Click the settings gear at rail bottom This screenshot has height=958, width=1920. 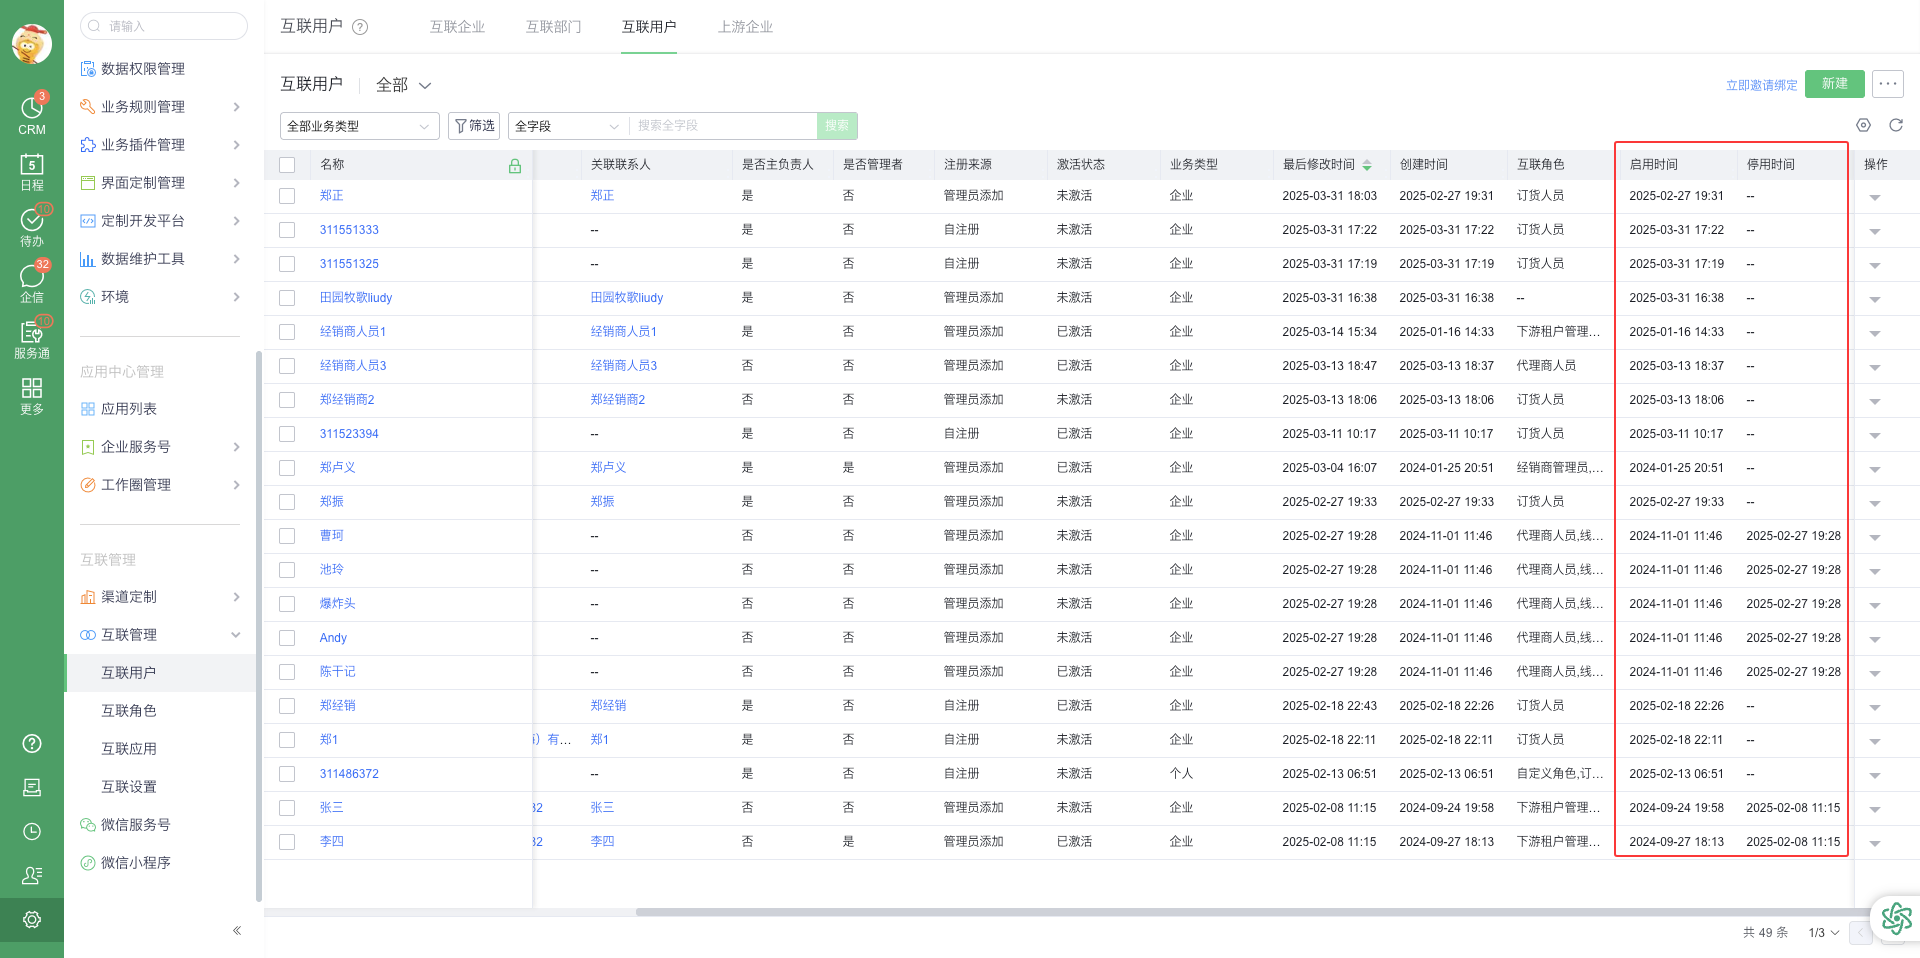point(32,919)
